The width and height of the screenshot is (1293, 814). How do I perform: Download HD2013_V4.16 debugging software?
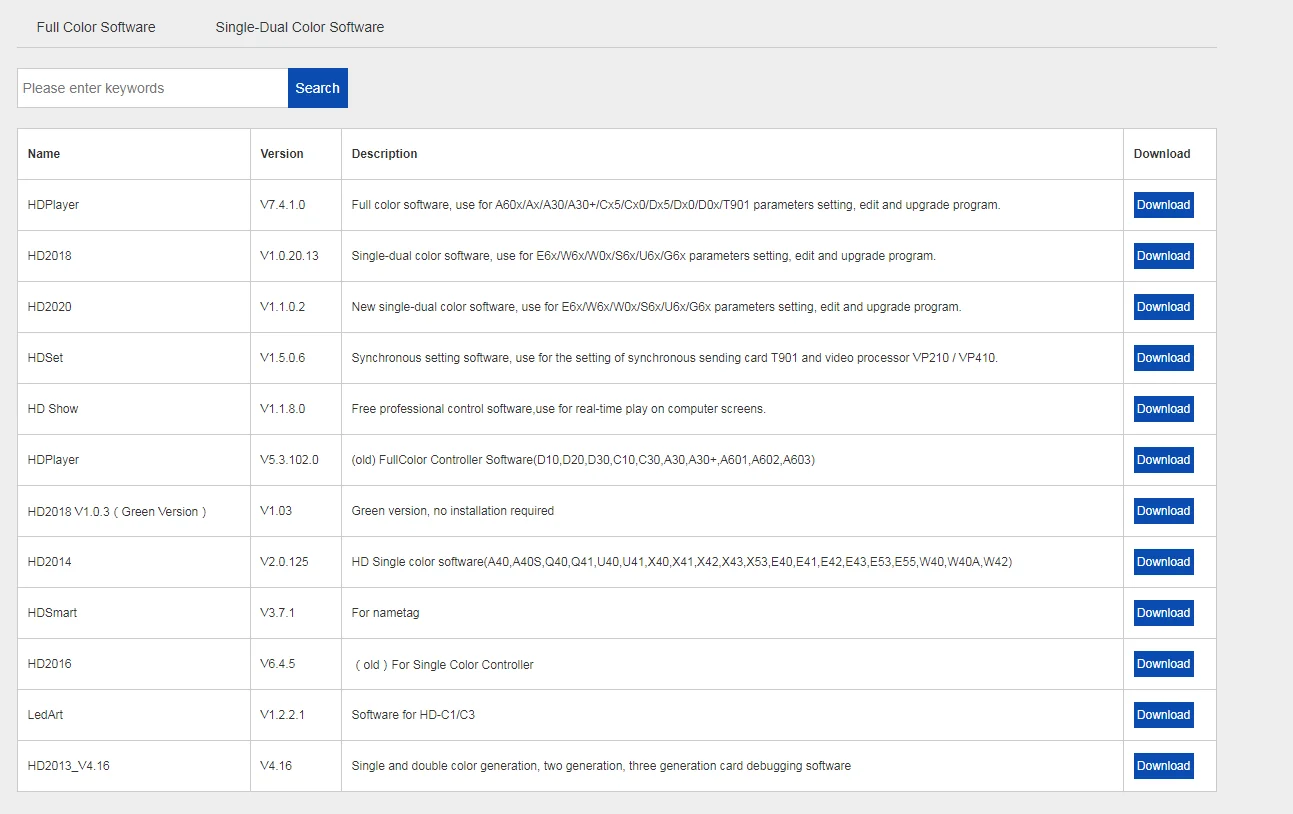[1163, 766]
